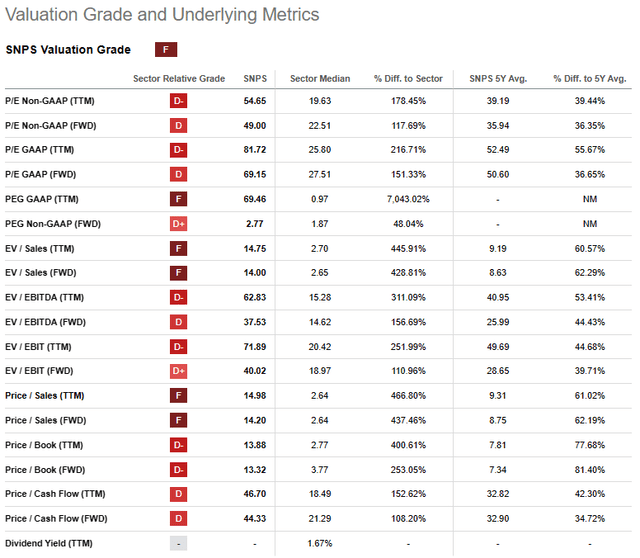640x558 pixels.
Task: Click the D grade badge for Price / Cash Flow (TTM)
Action: click(x=178, y=494)
